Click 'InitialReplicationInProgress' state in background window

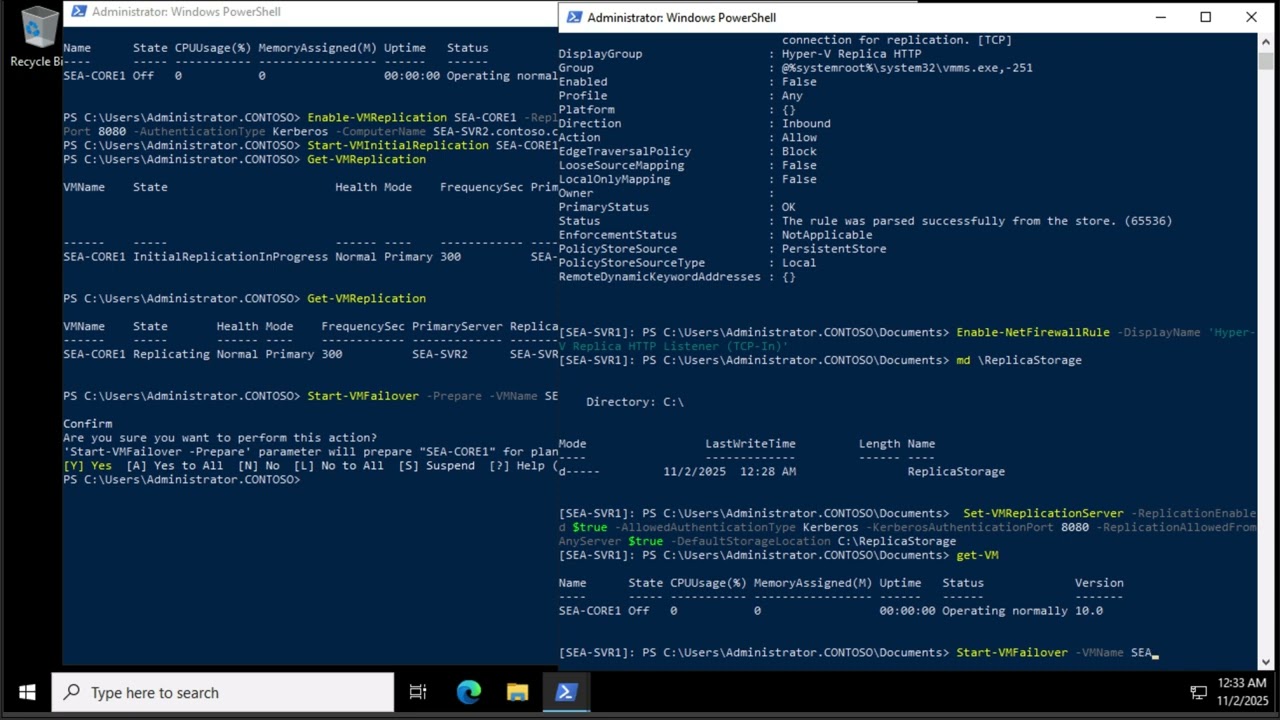(x=230, y=257)
